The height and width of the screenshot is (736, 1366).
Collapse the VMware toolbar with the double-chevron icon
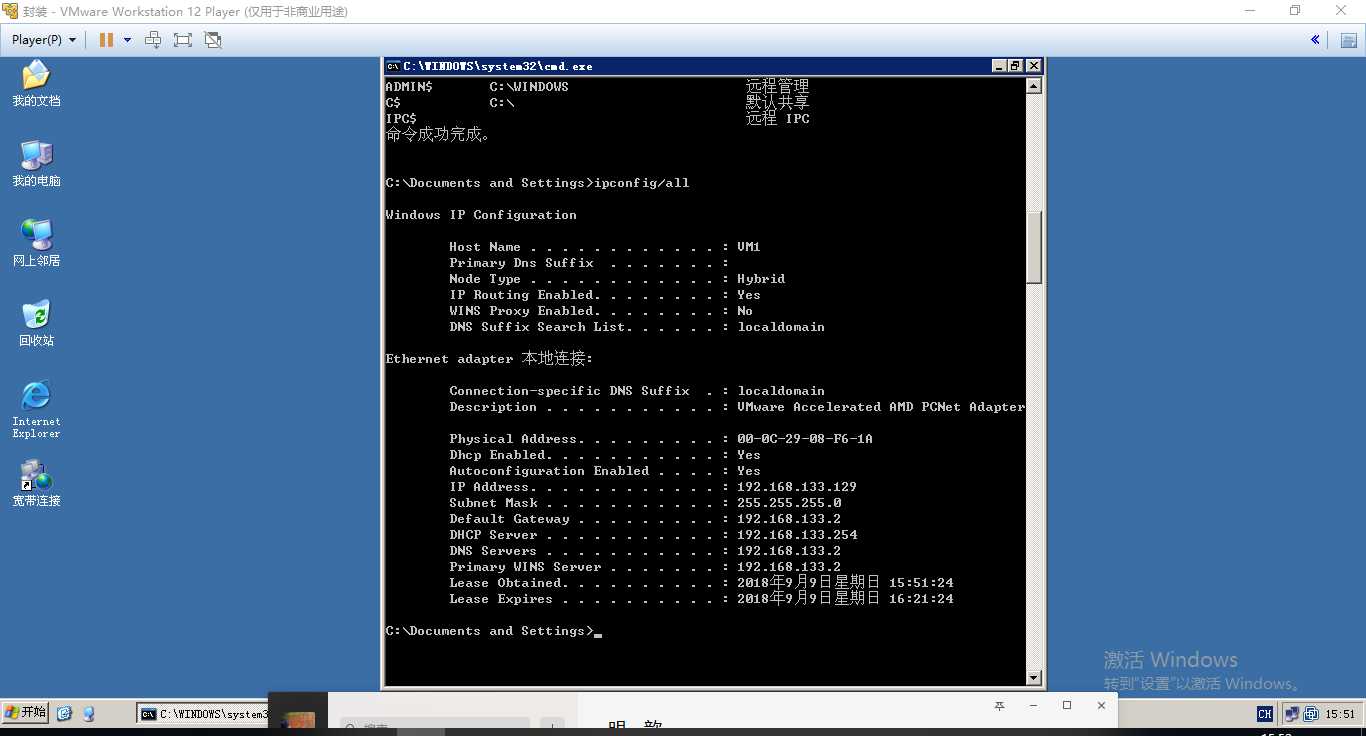1315,40
